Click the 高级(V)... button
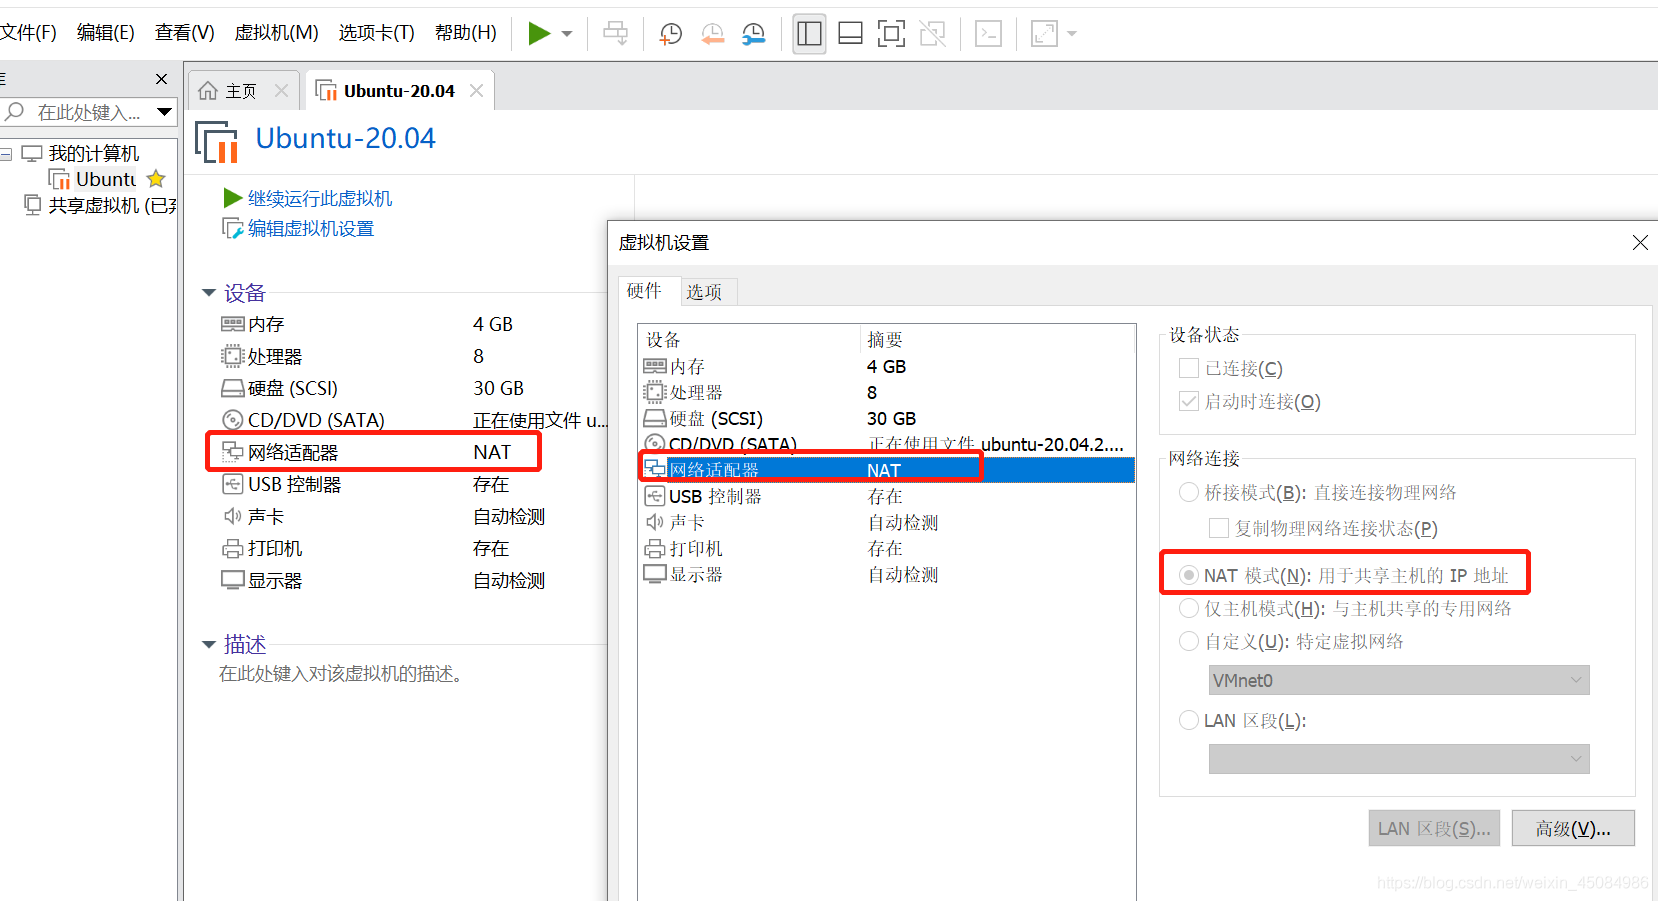Viewport: 1658px width, 901px height. 1573,828
